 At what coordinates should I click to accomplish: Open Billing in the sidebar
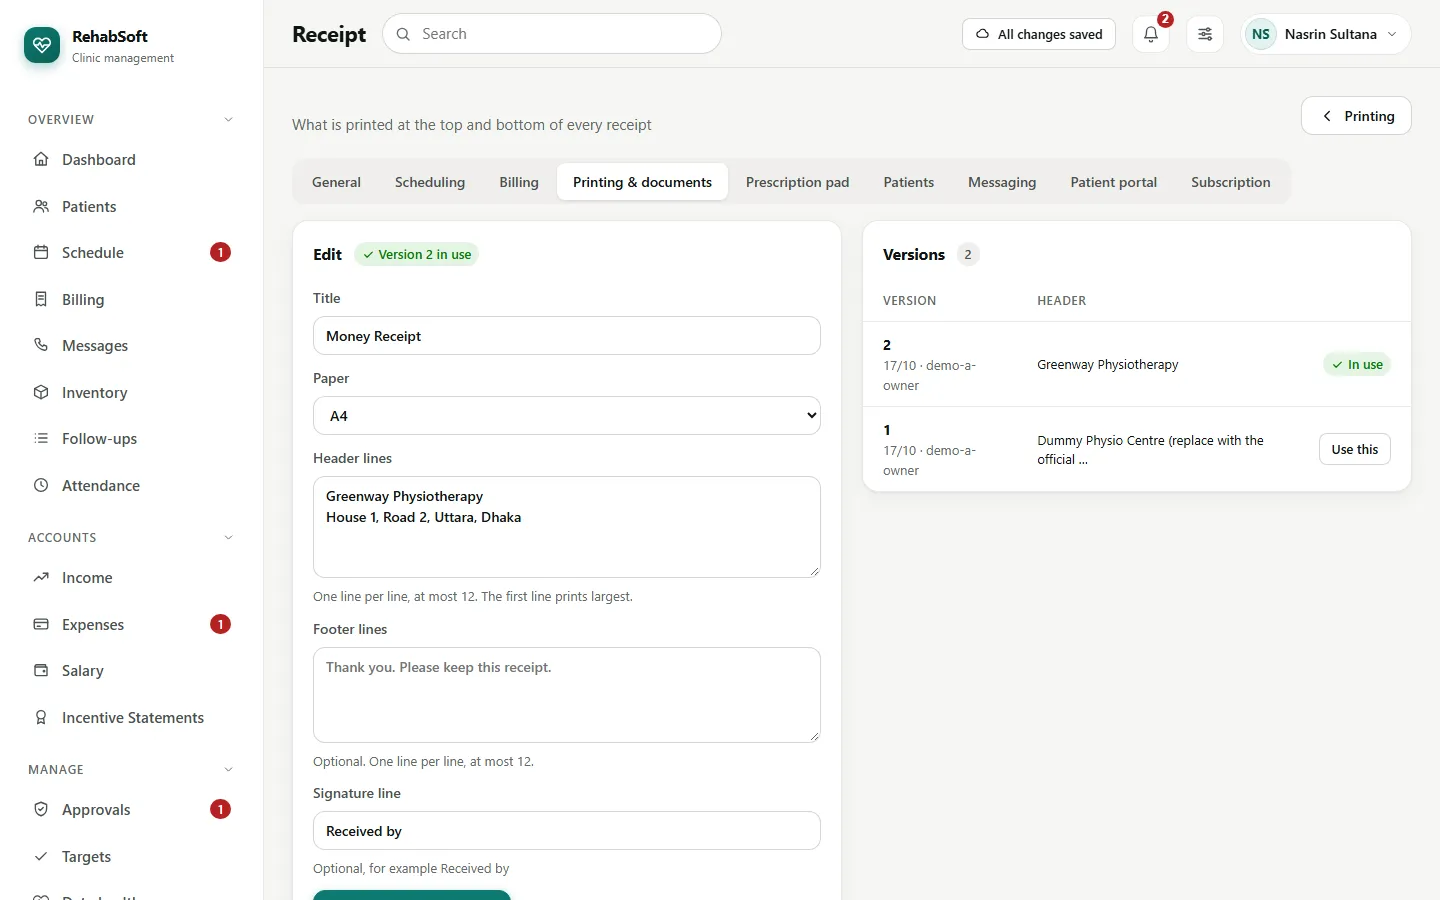131,299
